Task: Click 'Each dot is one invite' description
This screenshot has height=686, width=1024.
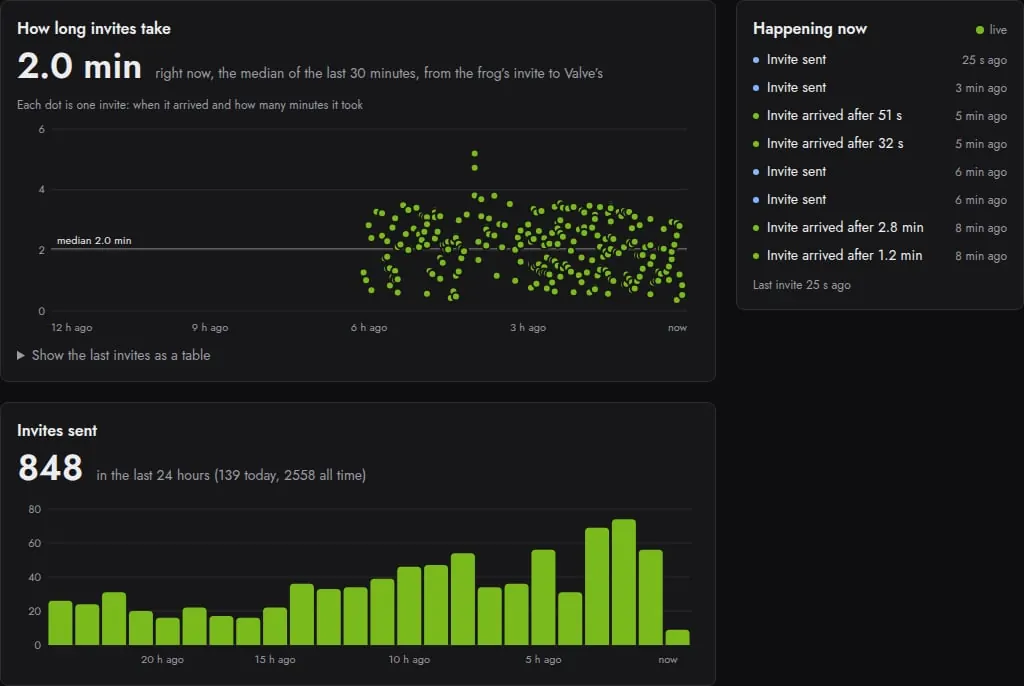Action: click(189, 105)
